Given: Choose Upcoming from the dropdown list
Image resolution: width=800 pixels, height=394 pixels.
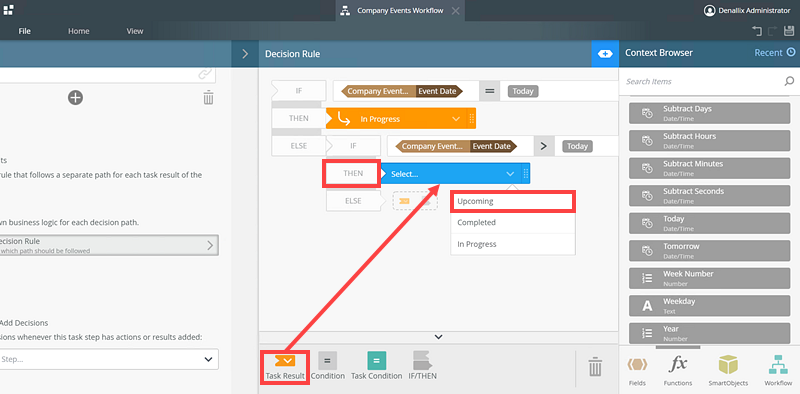Looking at the screenshot, I should point(513,201).
